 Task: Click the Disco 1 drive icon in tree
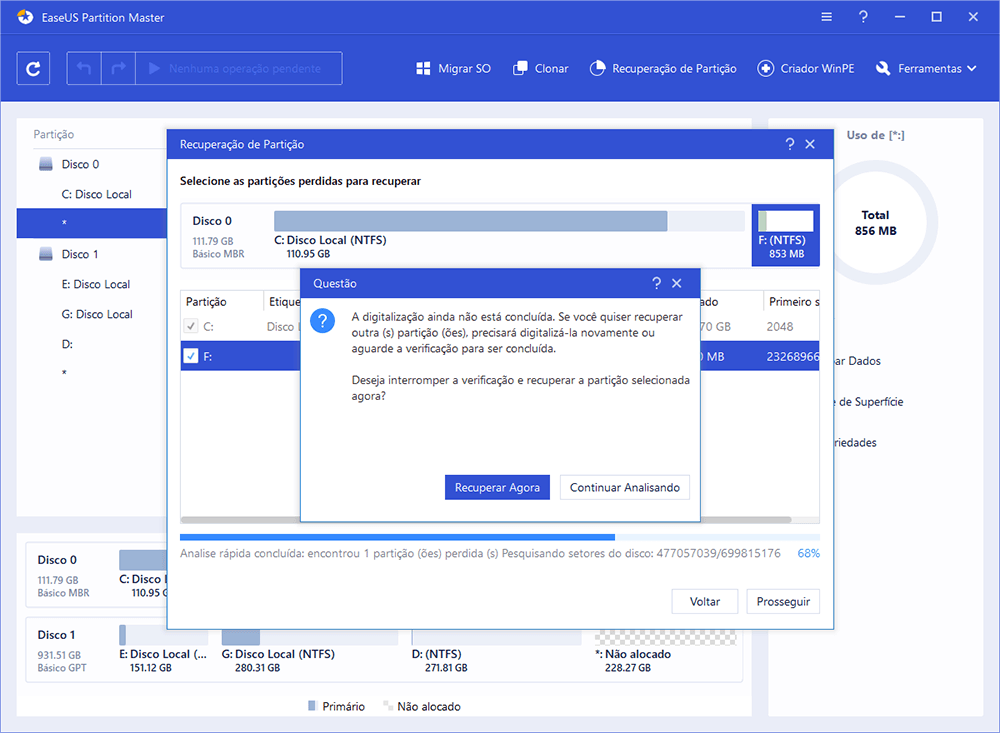click(45, 254)
